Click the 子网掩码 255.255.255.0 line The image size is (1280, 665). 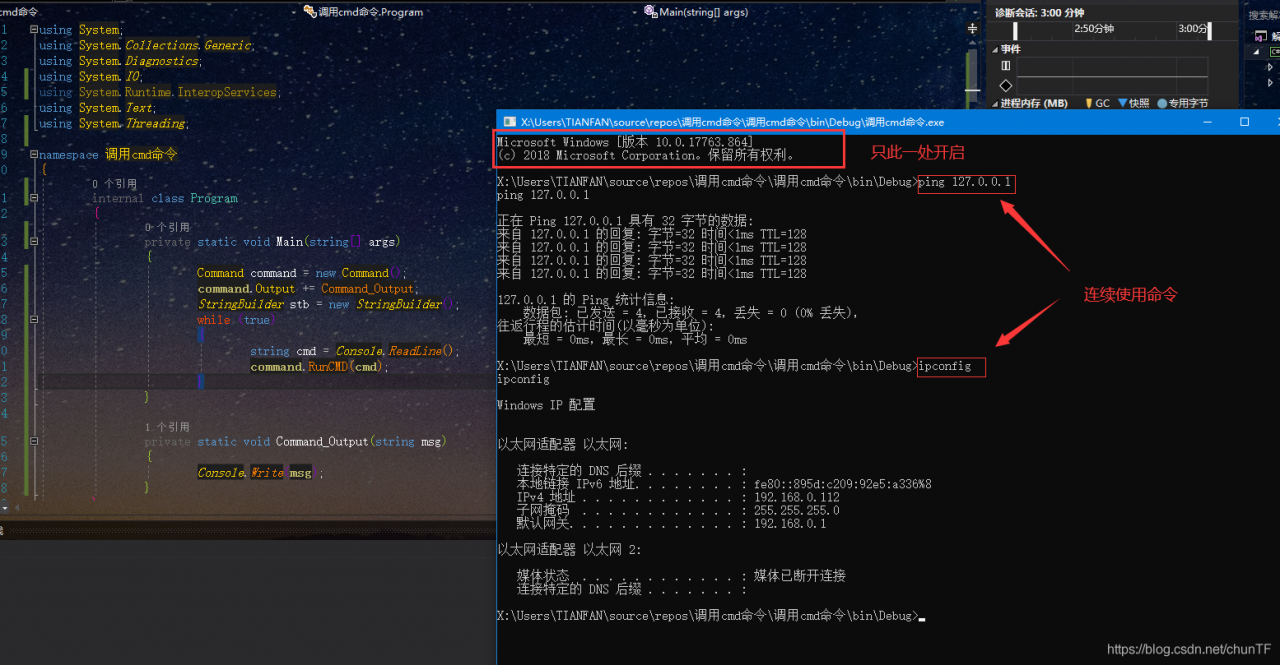678,510
